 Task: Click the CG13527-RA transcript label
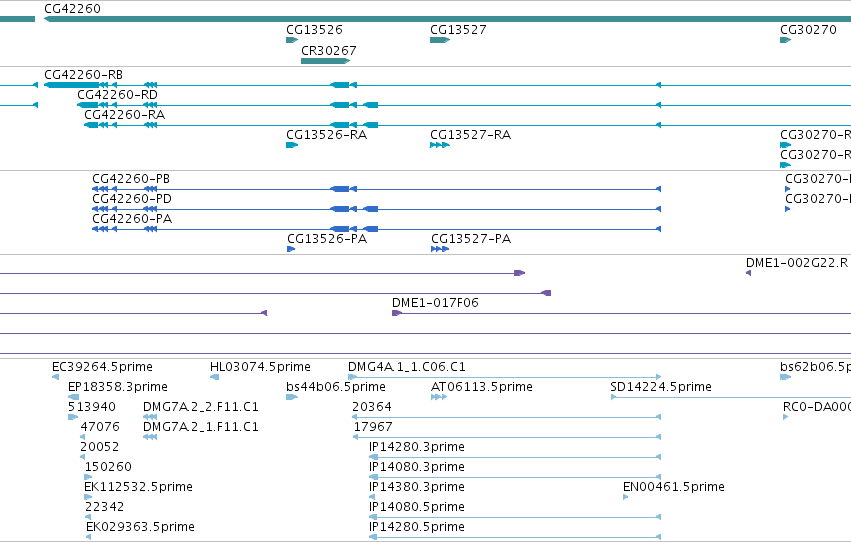click(x=470, y=135)
